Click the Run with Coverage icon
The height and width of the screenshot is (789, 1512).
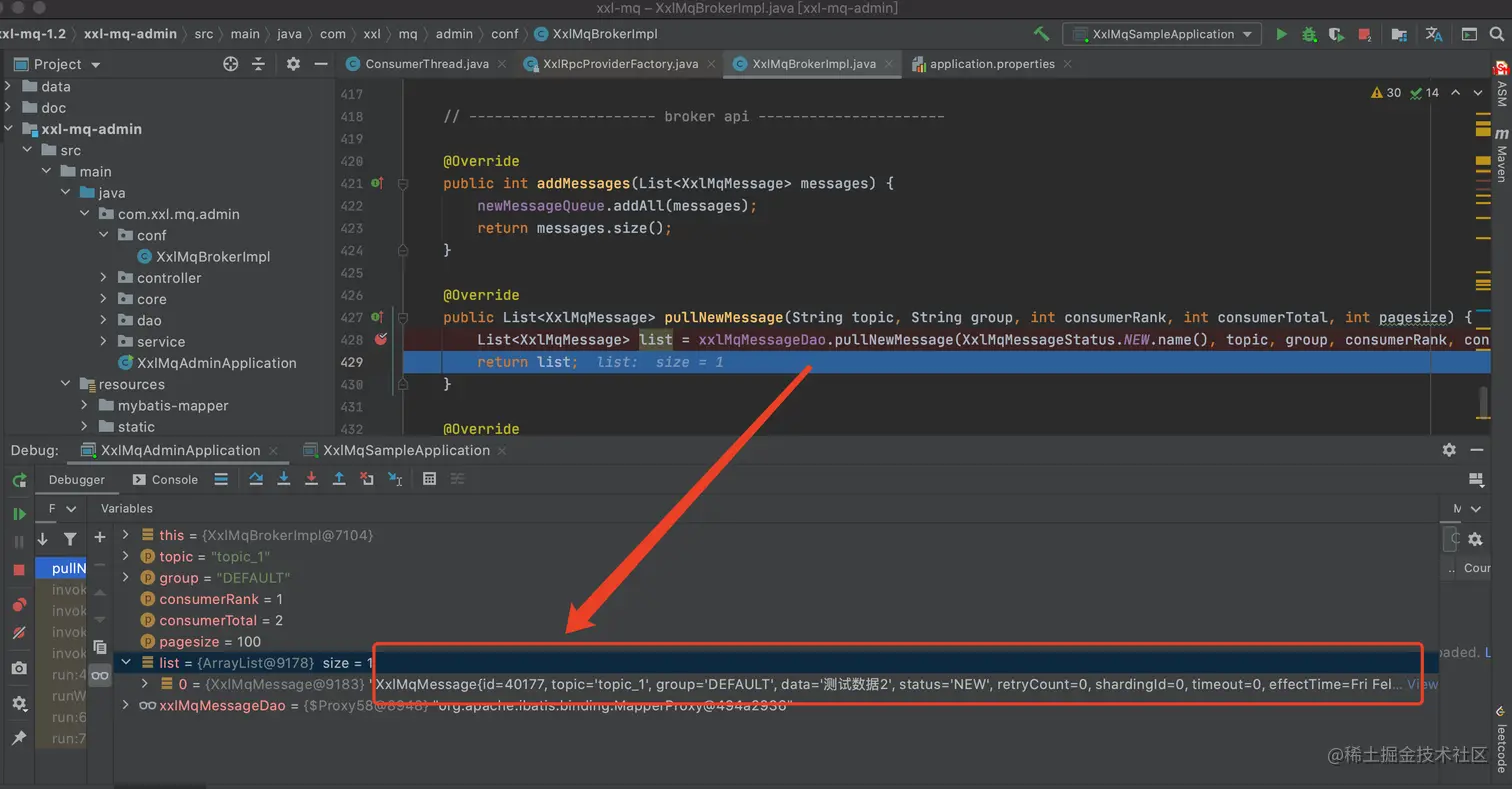point(1336,34)
